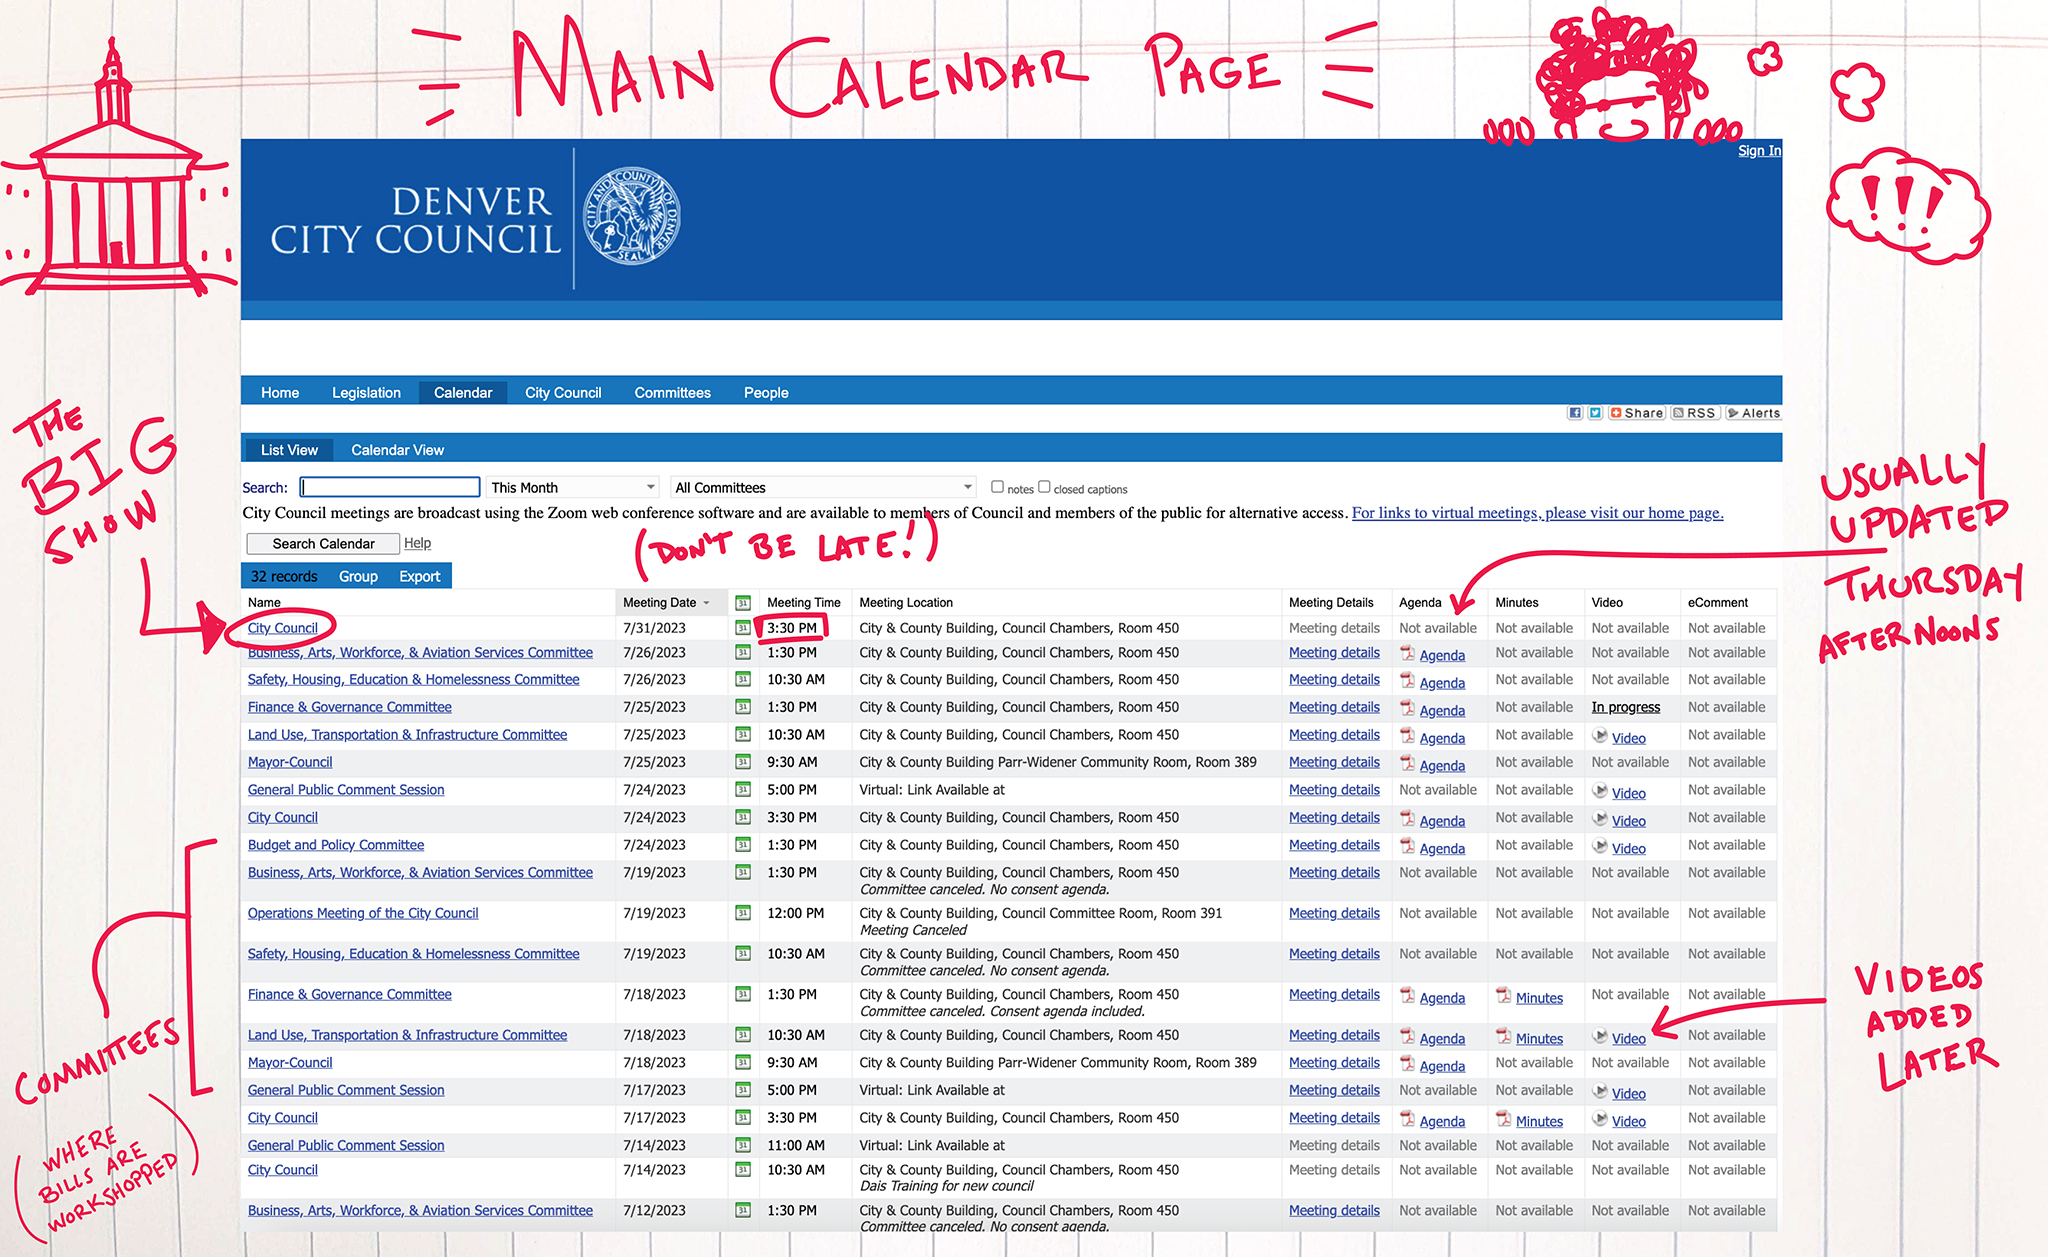The width and height of the screenshot is (2048, 1257).
Task: Enable the notes checkbox
Action: click(997, 487)
